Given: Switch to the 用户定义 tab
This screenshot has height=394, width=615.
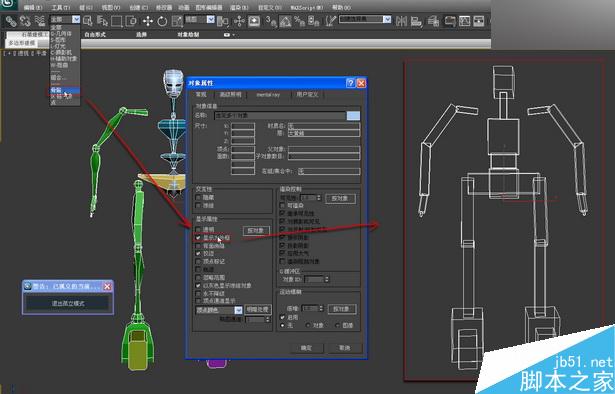Looking at the screenshot, I should pos(308,94).
